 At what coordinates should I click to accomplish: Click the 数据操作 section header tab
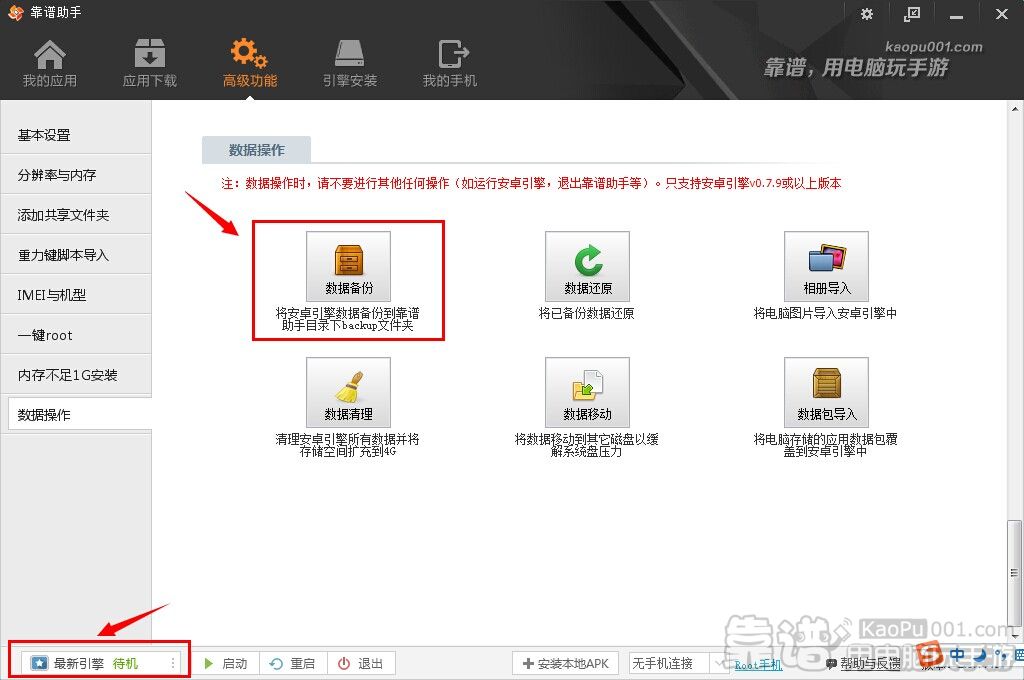(x=257, y=150)
